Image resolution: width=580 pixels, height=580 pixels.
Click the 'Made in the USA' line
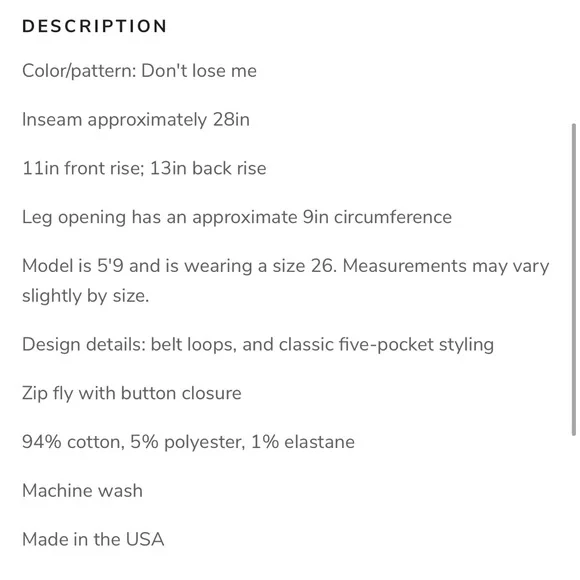[x=93, y=540]
